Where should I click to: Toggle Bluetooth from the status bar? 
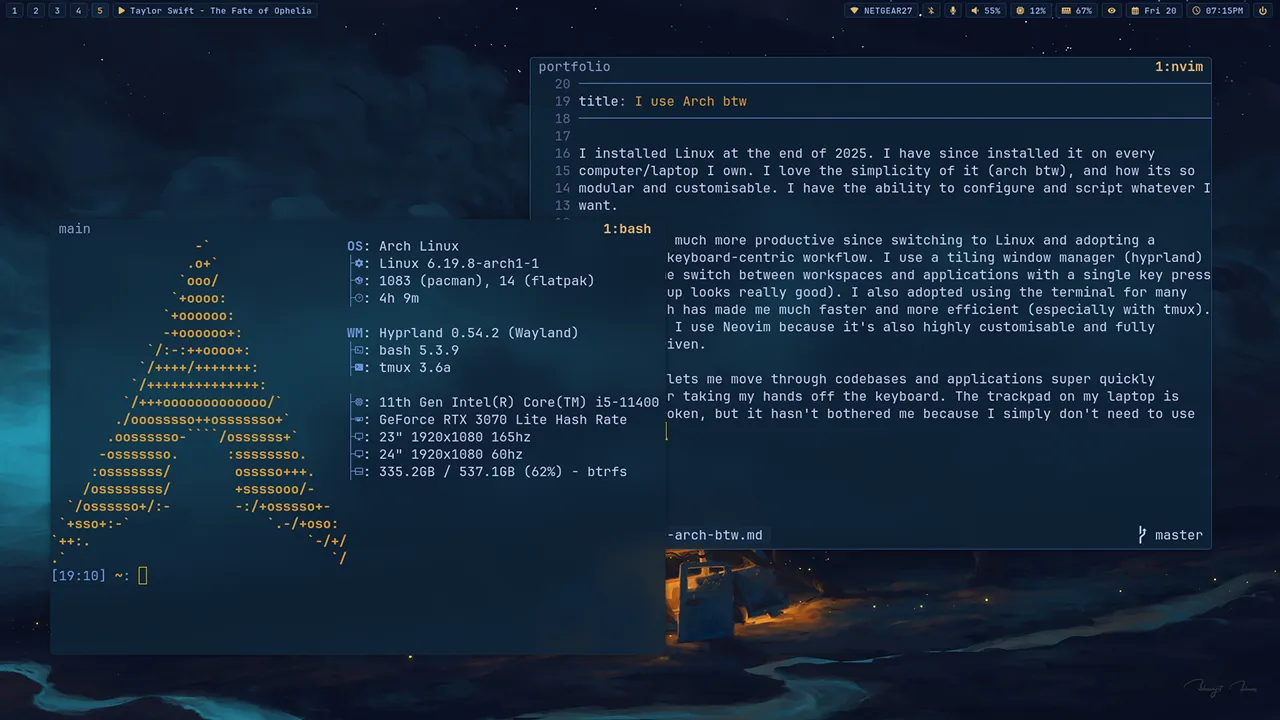tap(930, 11)
